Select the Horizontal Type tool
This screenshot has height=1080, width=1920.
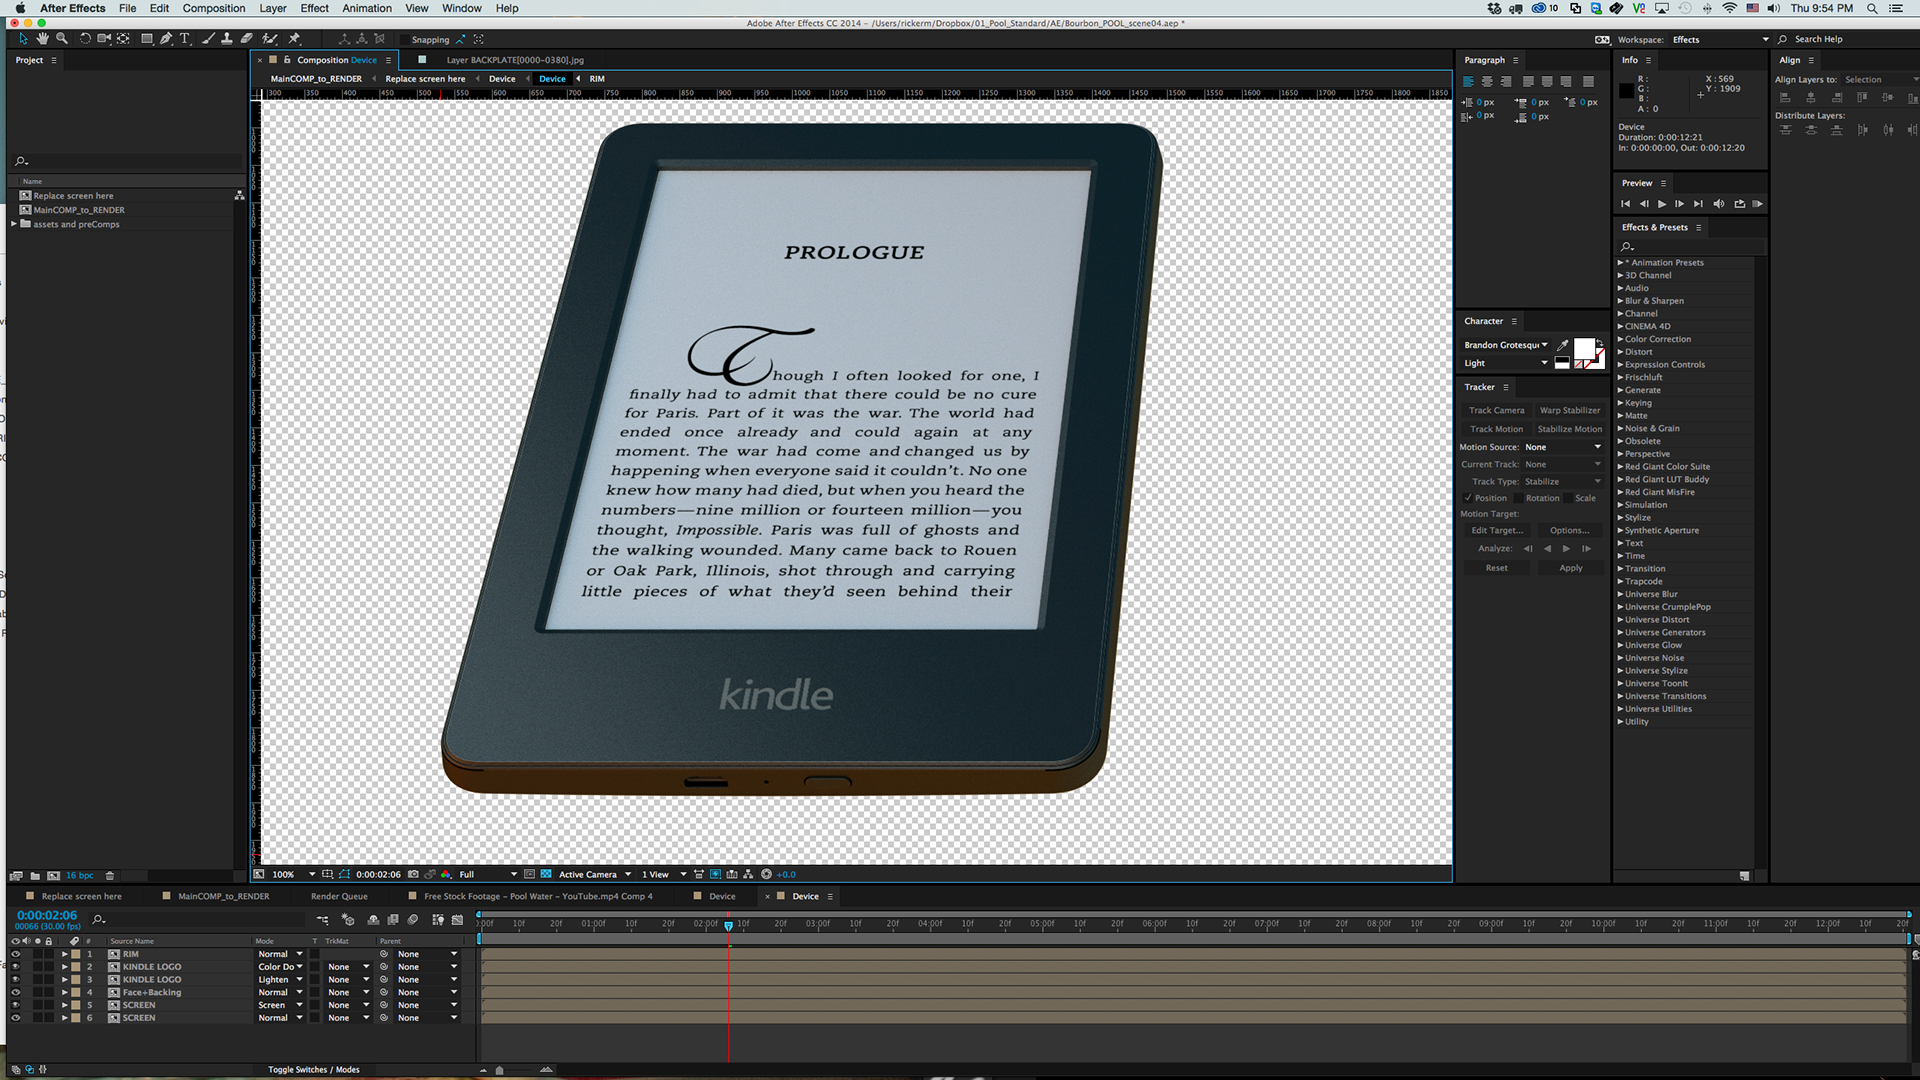tap(185, 39)
